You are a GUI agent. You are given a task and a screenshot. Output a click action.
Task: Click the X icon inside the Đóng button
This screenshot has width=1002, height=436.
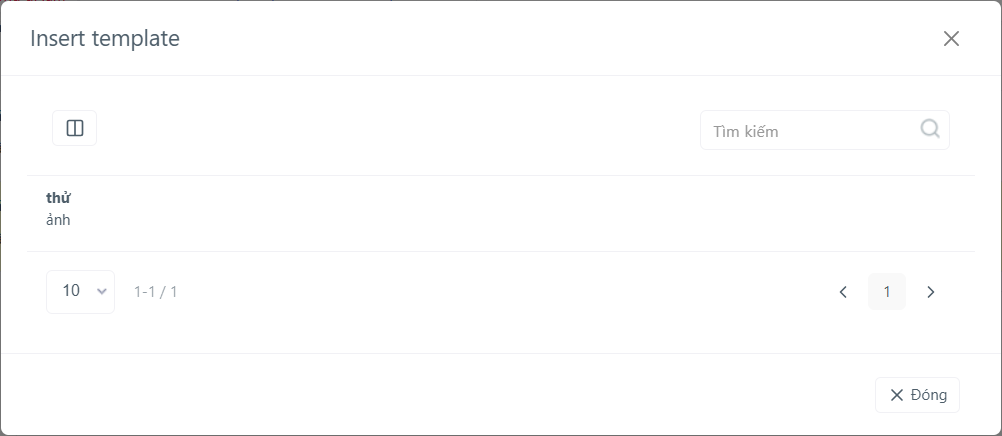[x=897, y=395]
